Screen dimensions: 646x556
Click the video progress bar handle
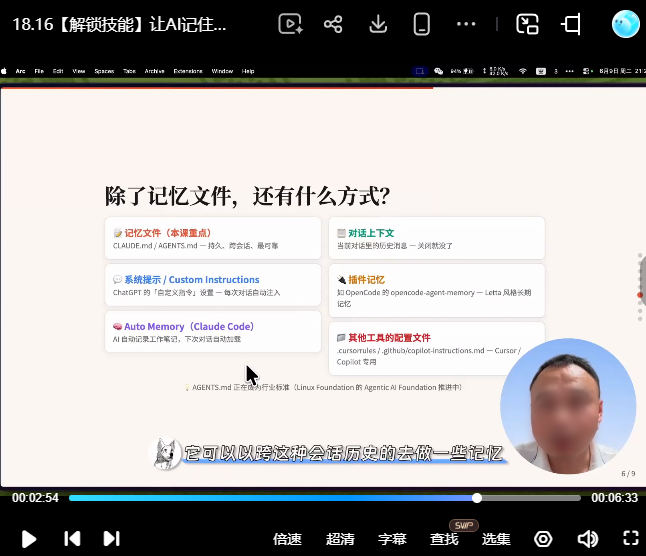[x=477, y=498]
